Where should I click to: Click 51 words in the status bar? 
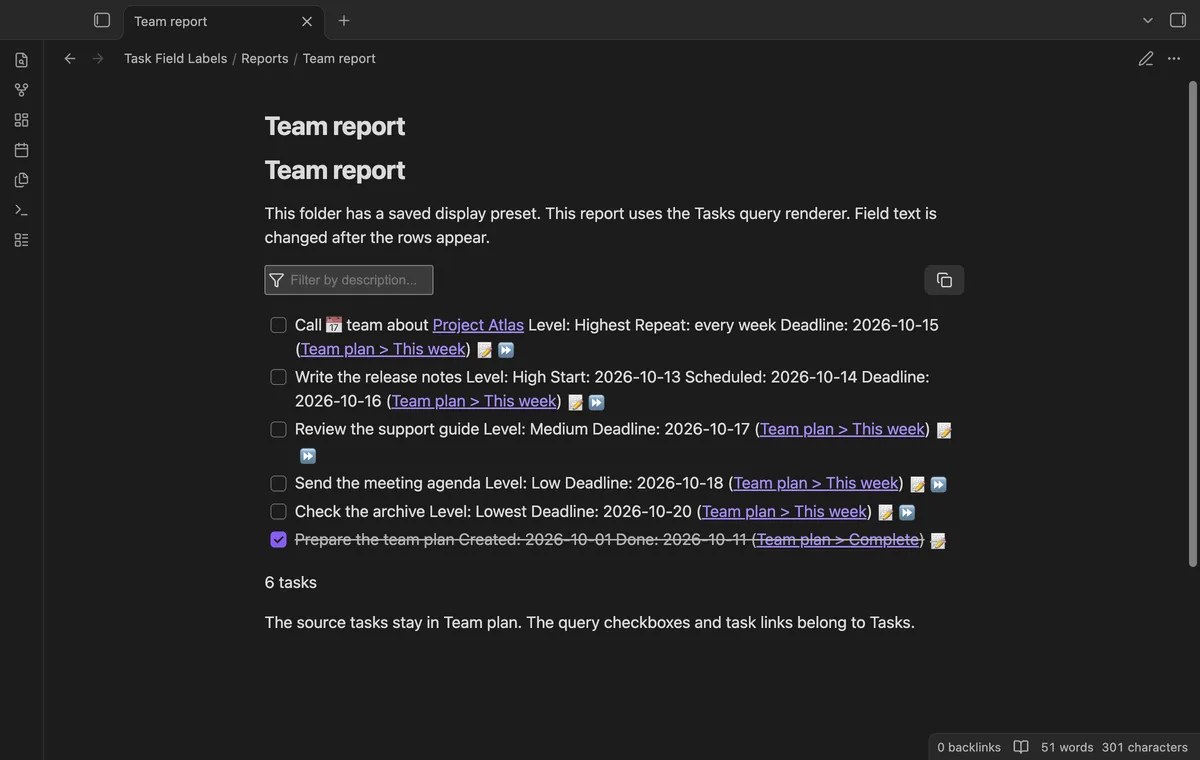pos(1067,747)
